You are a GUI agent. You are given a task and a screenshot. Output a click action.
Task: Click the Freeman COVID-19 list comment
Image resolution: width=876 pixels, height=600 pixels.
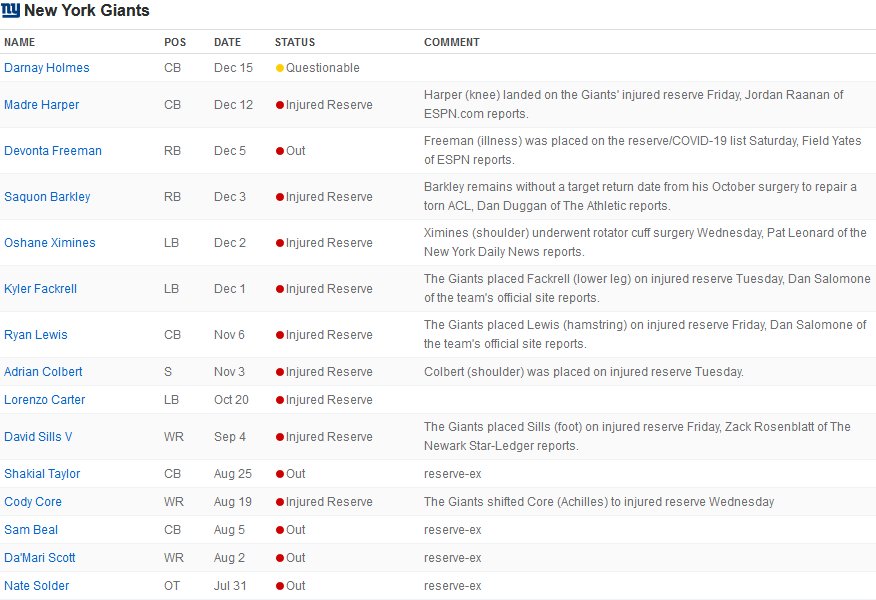(x=642, y=150)
